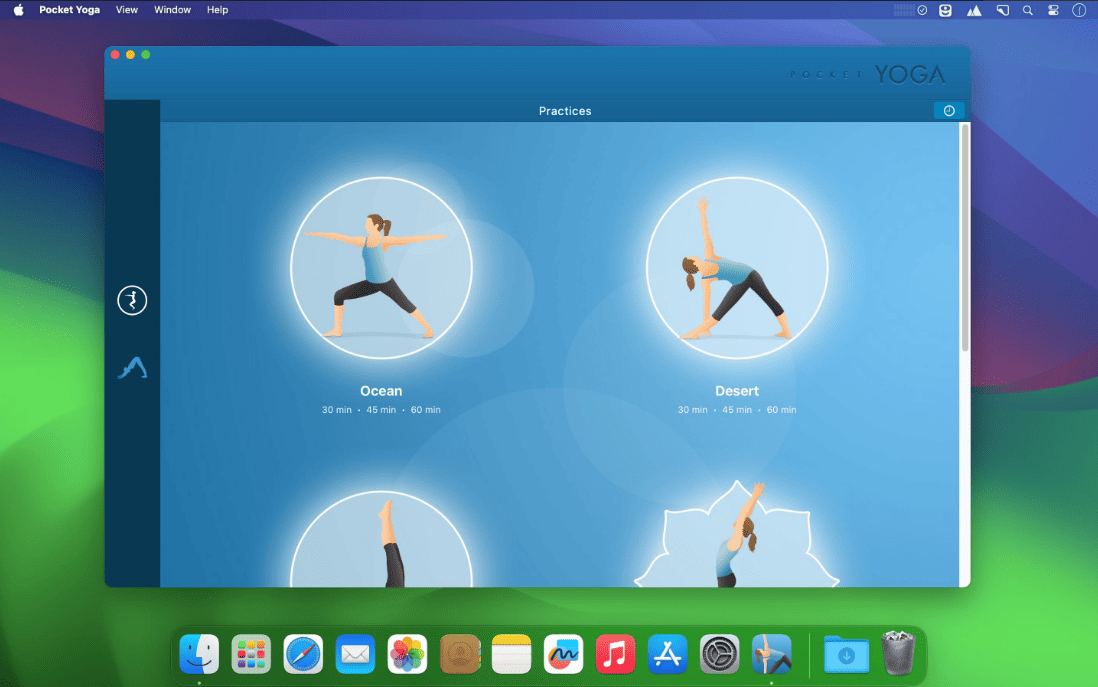This screenshot has width=1098, height=687.
Task: Open the brown Contacts-style Dock app
Action: pyautogui.click(x=459, y=654)
